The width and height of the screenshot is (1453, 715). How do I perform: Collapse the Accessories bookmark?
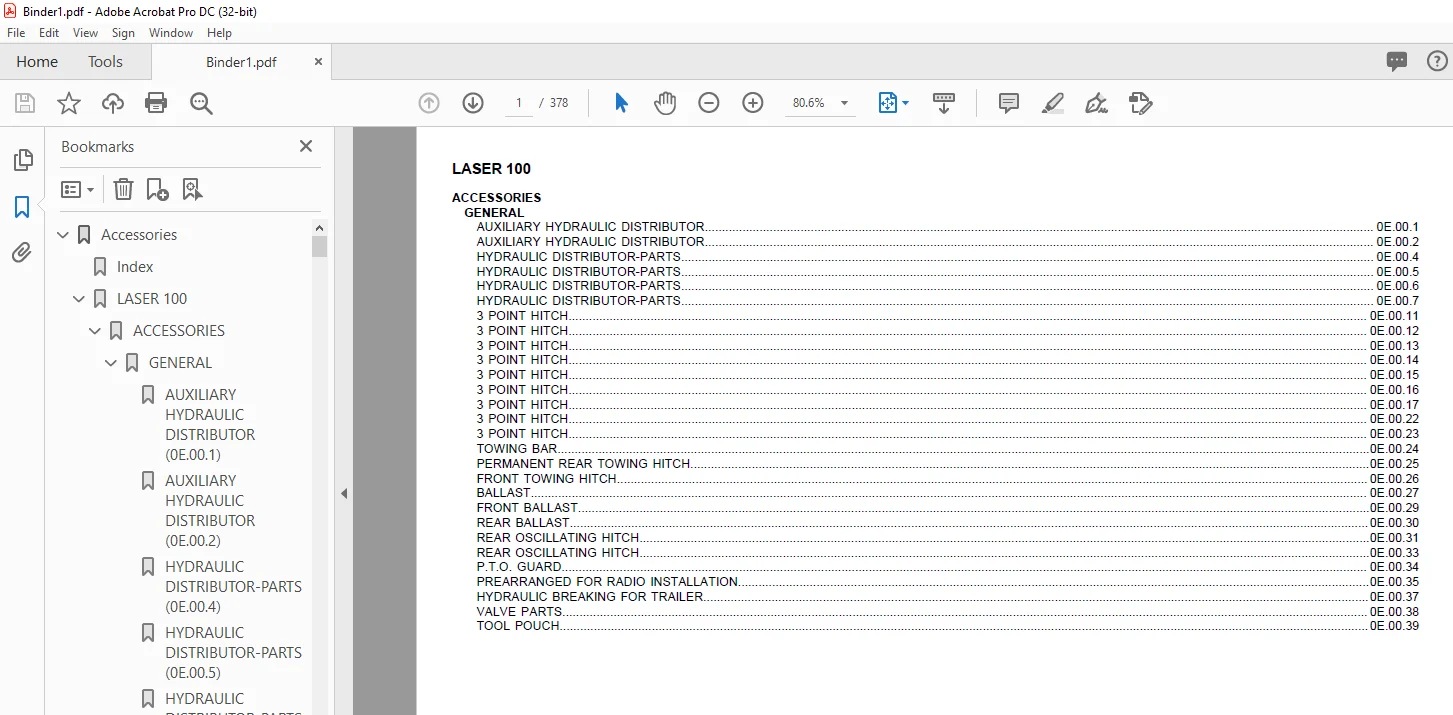(64, 235)
